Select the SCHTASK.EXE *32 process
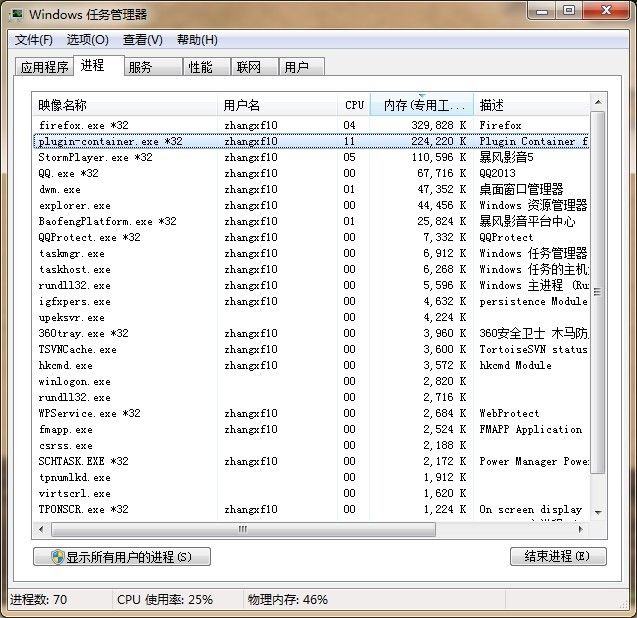The height and width of the screenshot is (618, 637). (x=311, y=462)
